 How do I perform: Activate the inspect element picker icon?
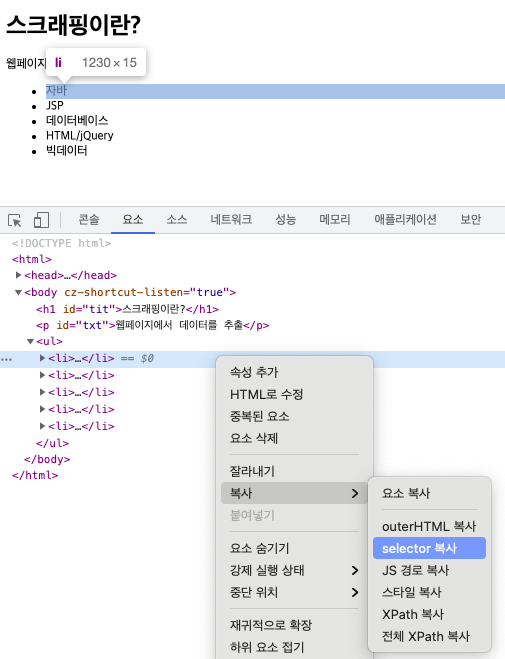pyautogui.click(x=14, y=220)
